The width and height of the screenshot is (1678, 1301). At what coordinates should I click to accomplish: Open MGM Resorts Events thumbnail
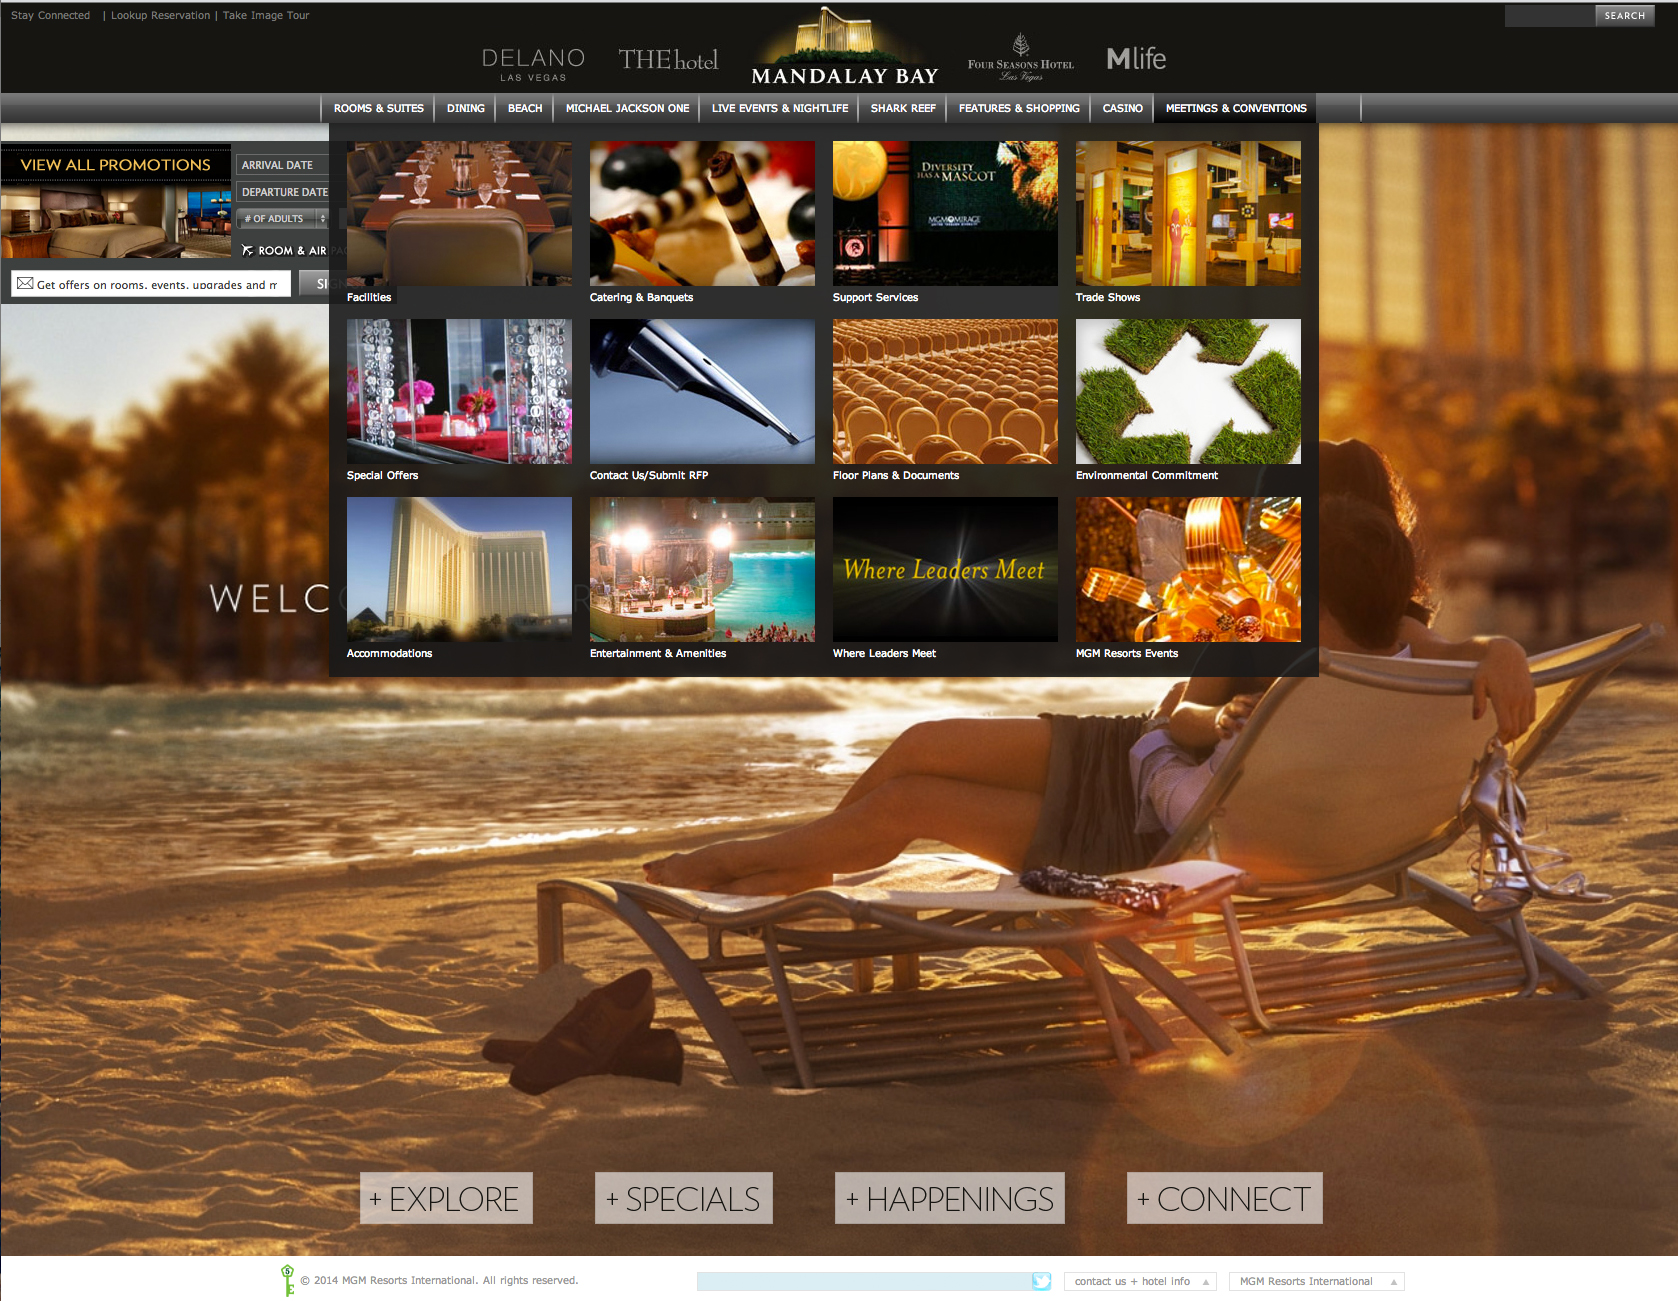[x=1188, y=569]
